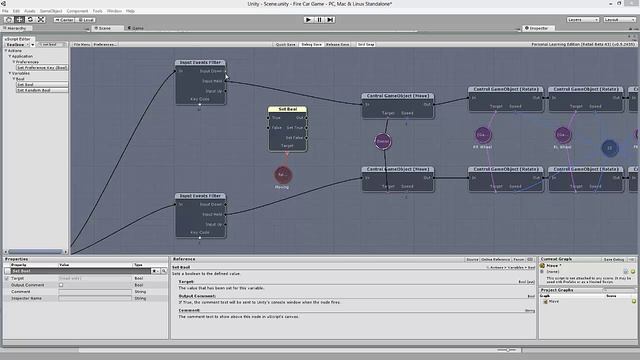This screenshot has height=360, width=640.
Task: Click the Release Save button
Action: pos(338,44)
